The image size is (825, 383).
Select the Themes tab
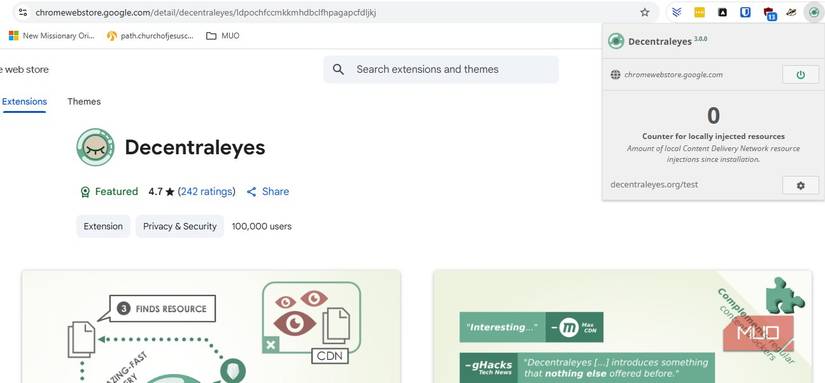(x=84, y=102)
